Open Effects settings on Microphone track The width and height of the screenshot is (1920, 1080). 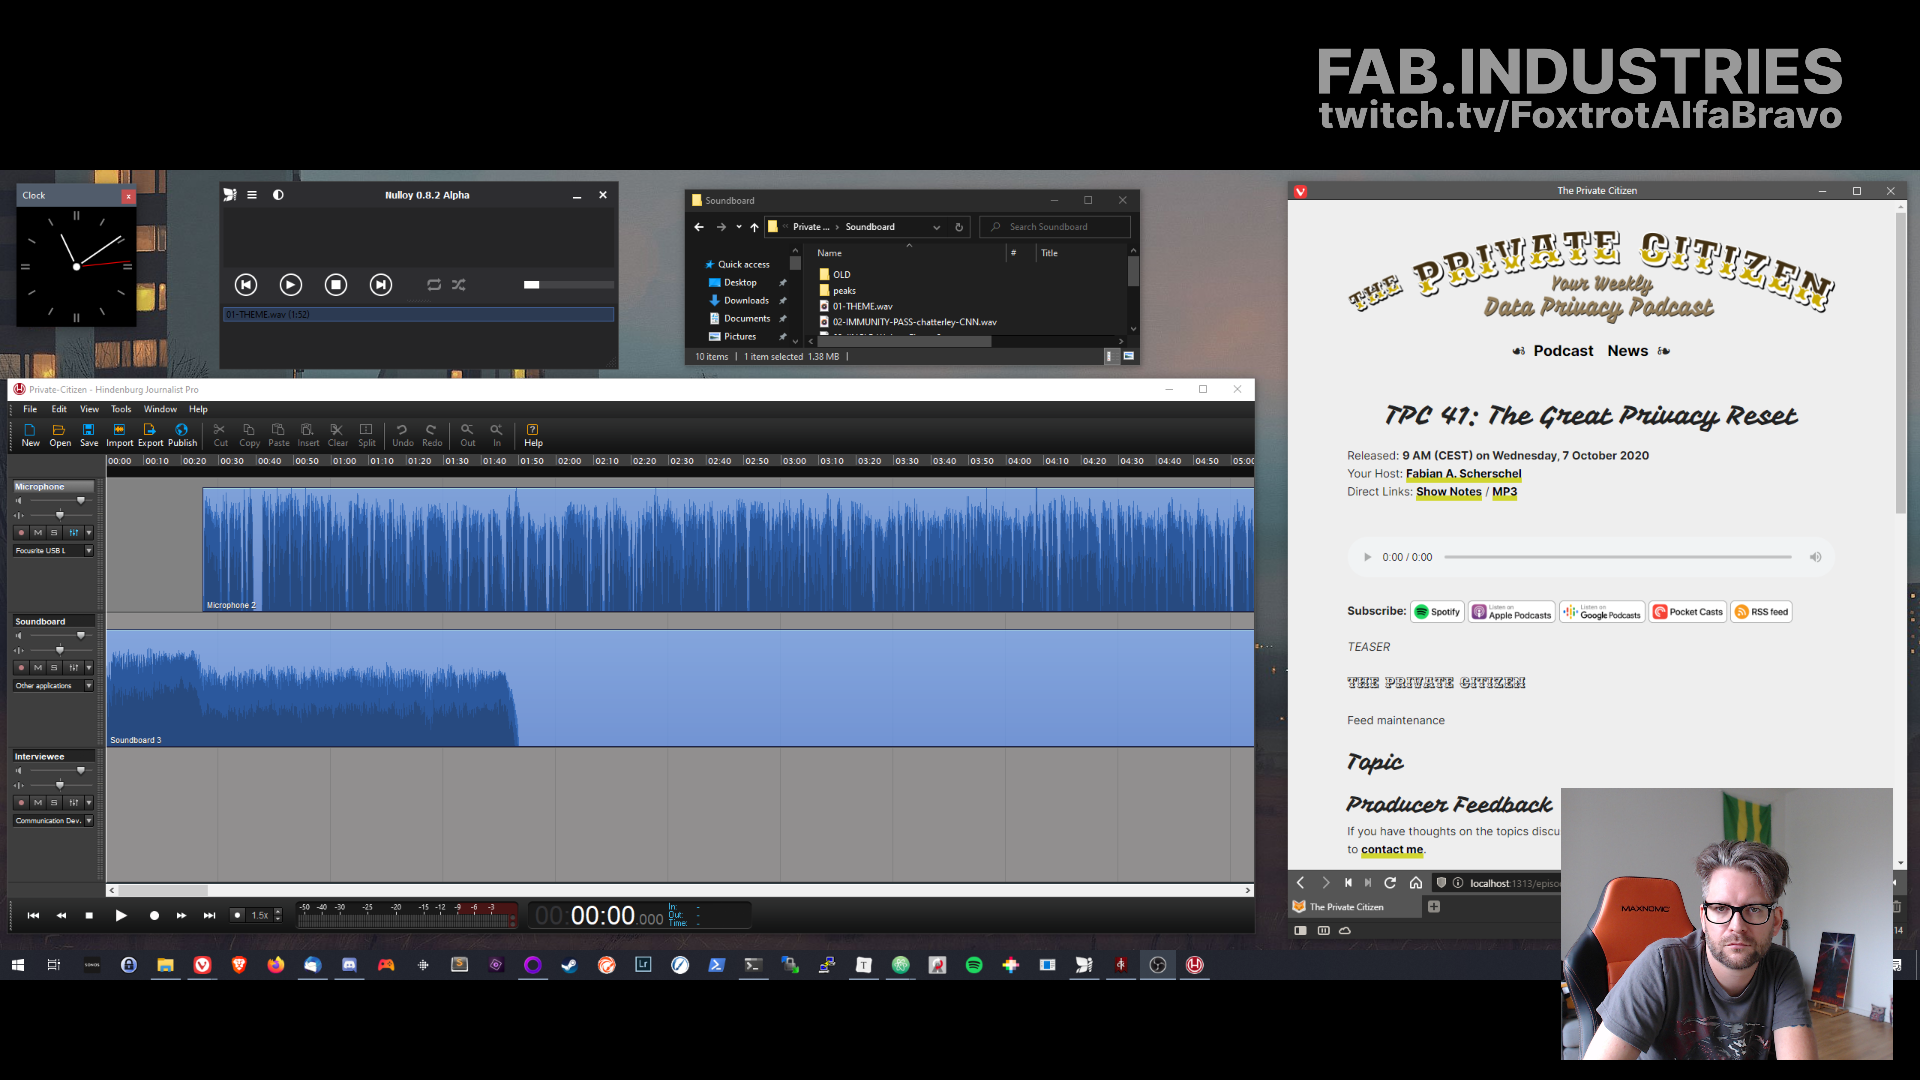[73, 533]
